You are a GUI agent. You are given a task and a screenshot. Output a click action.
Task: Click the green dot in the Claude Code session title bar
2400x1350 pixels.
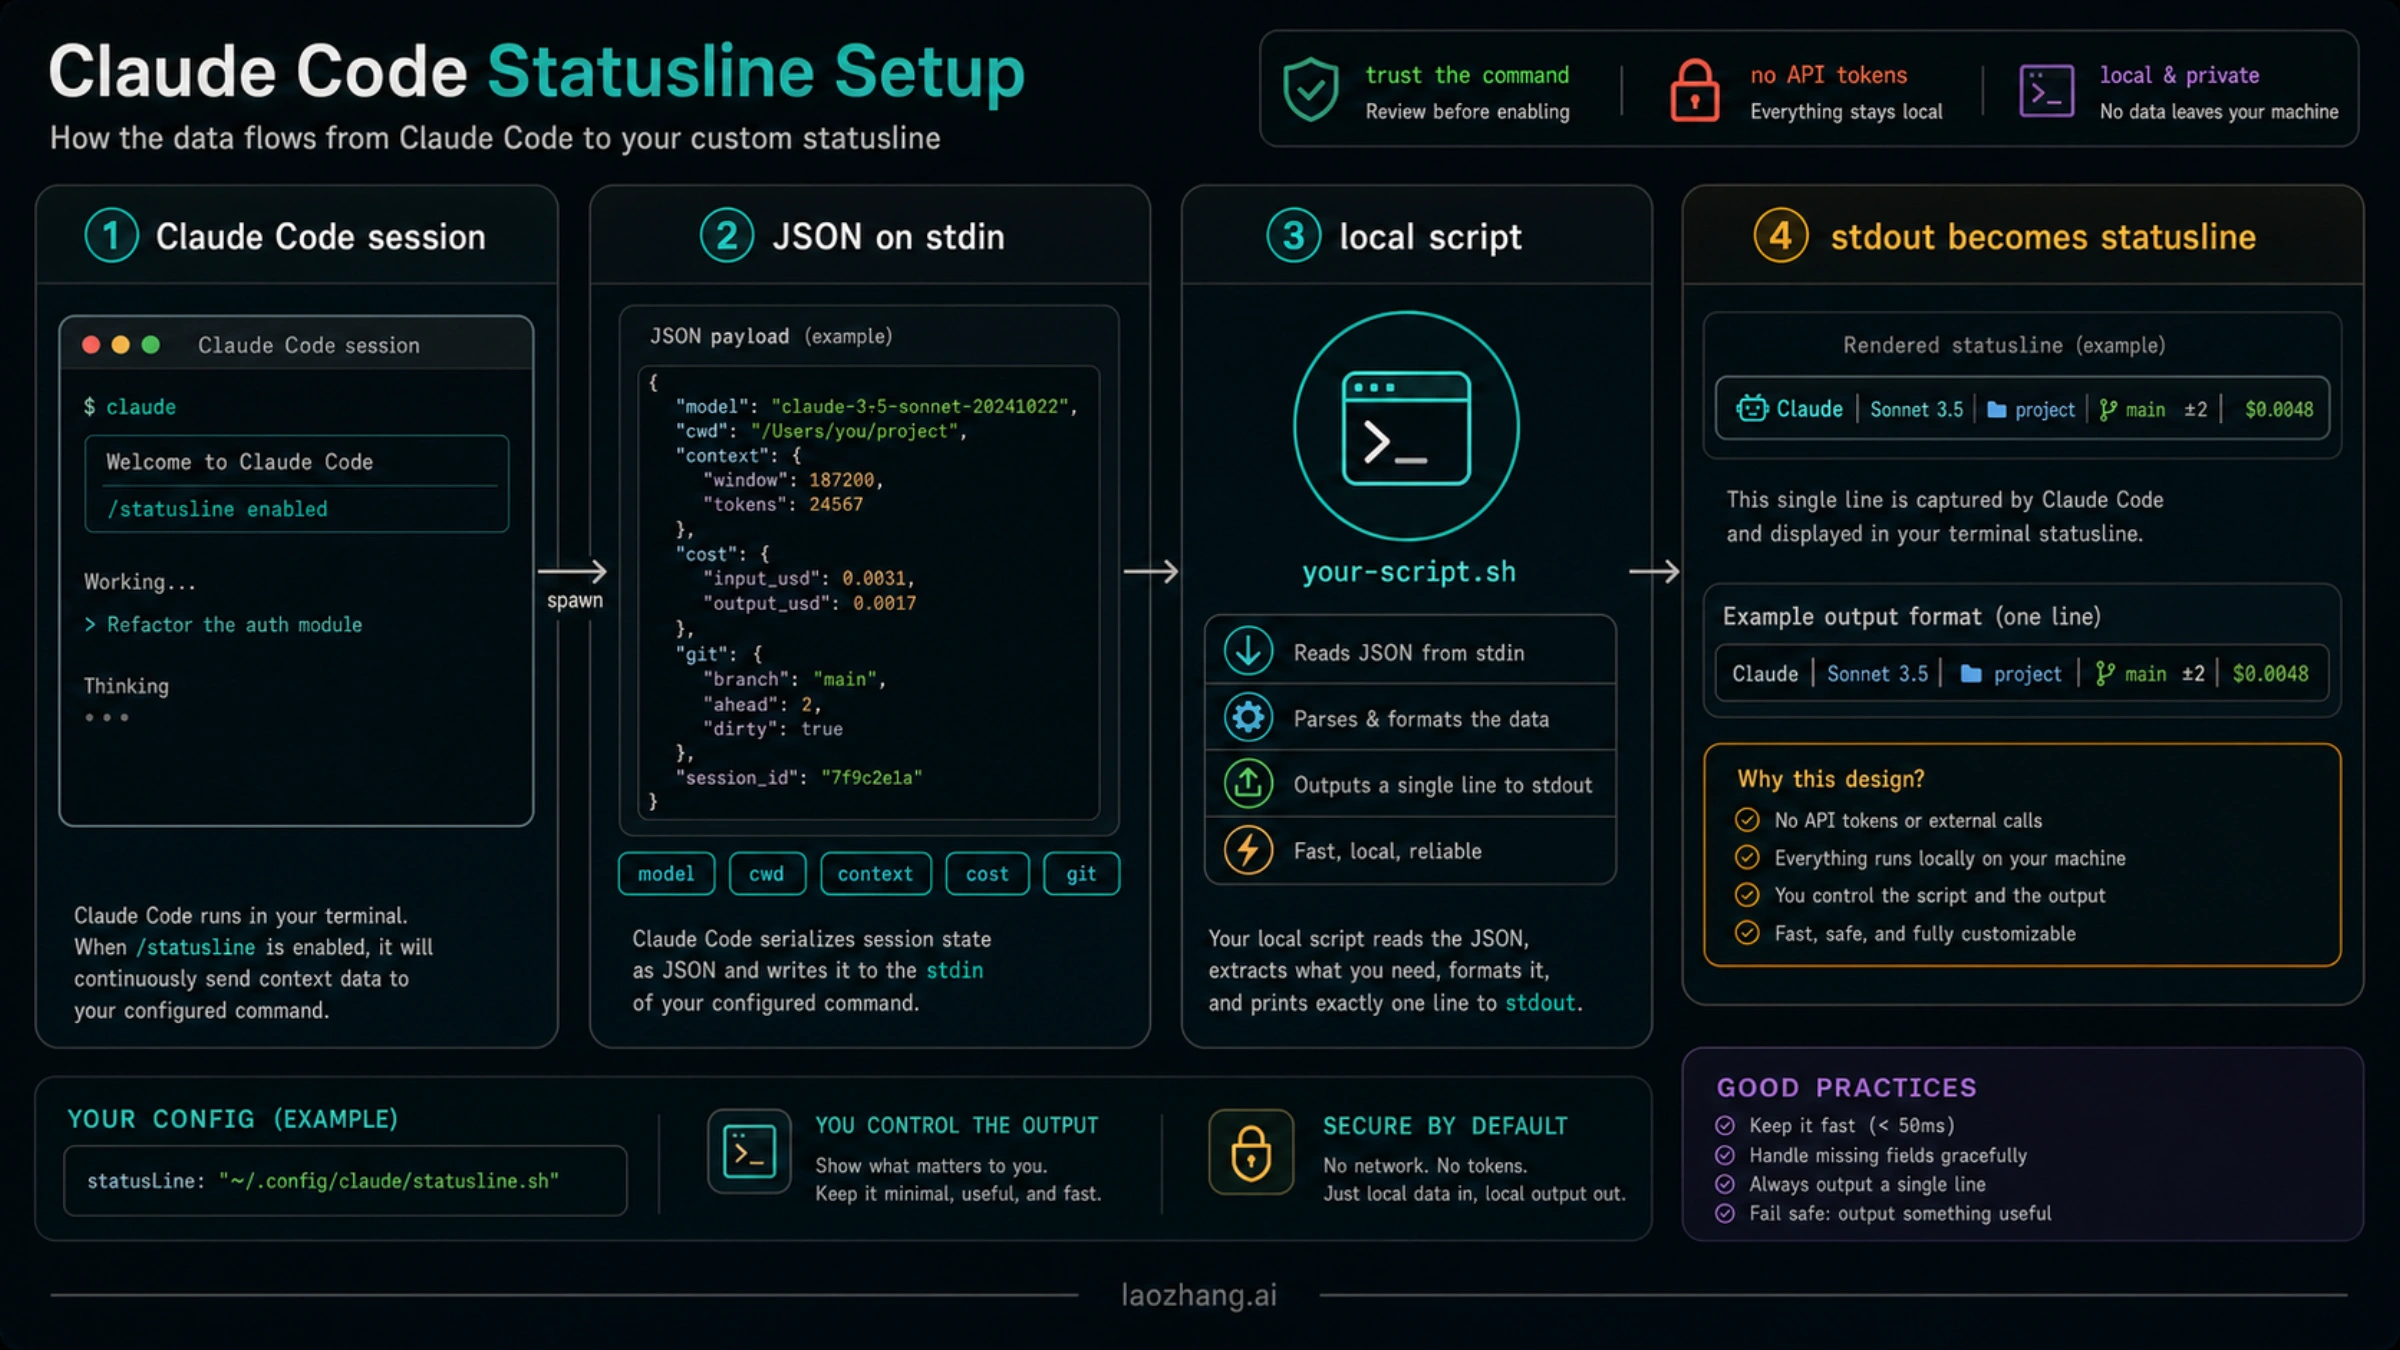click(151, 345)
